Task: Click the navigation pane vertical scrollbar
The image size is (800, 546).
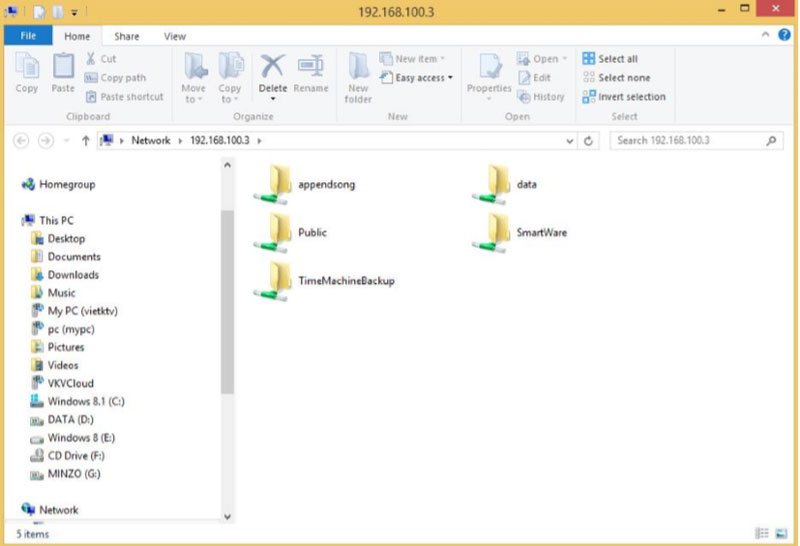Action: tap(227, 300)
